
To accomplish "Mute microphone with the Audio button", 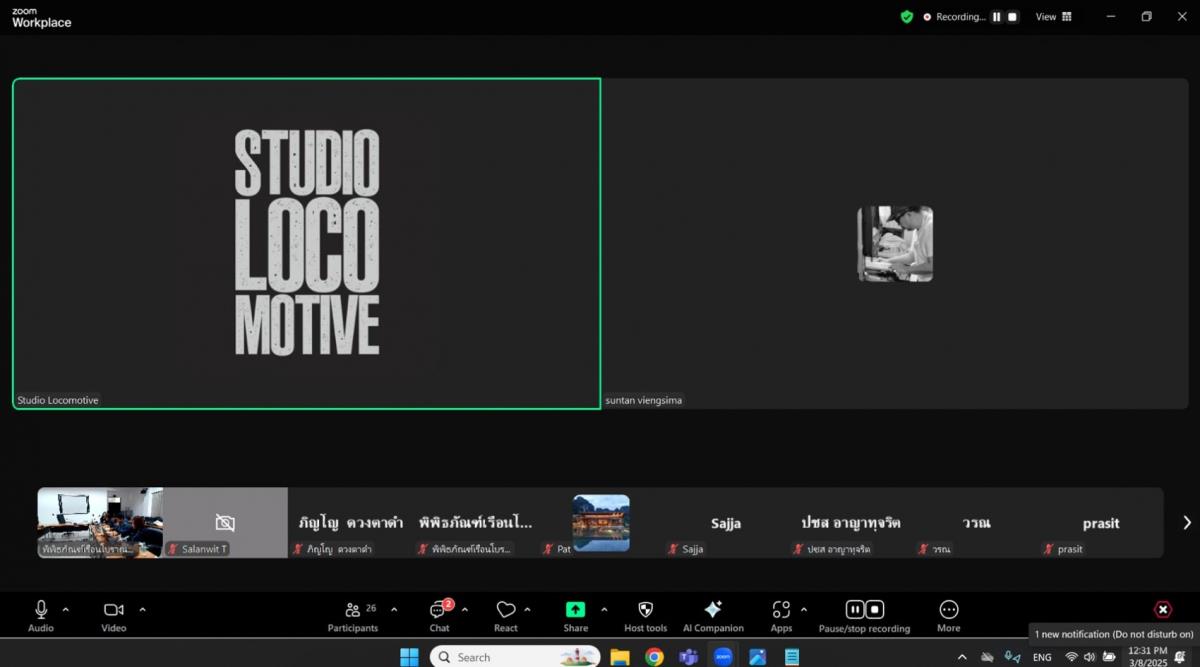I will point(41,615).
